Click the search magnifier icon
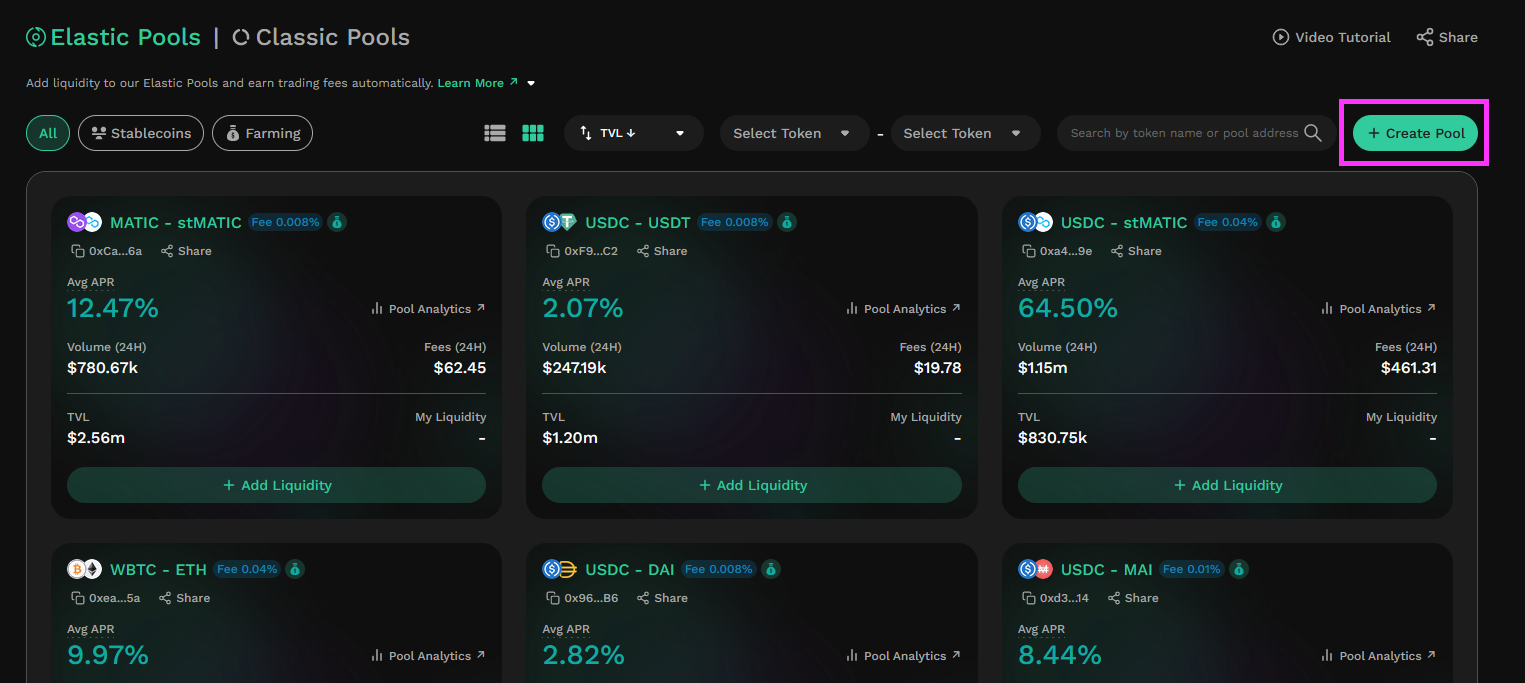The width and height of the screenshot is (1525, 683). pos(1313,133)
